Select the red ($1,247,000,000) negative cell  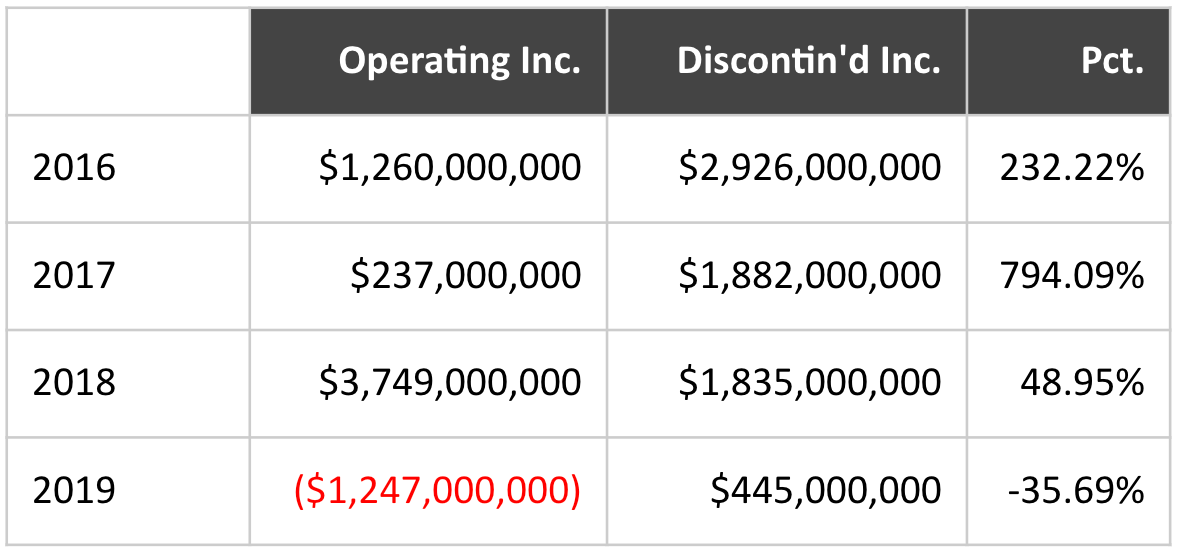coord(437,490)
